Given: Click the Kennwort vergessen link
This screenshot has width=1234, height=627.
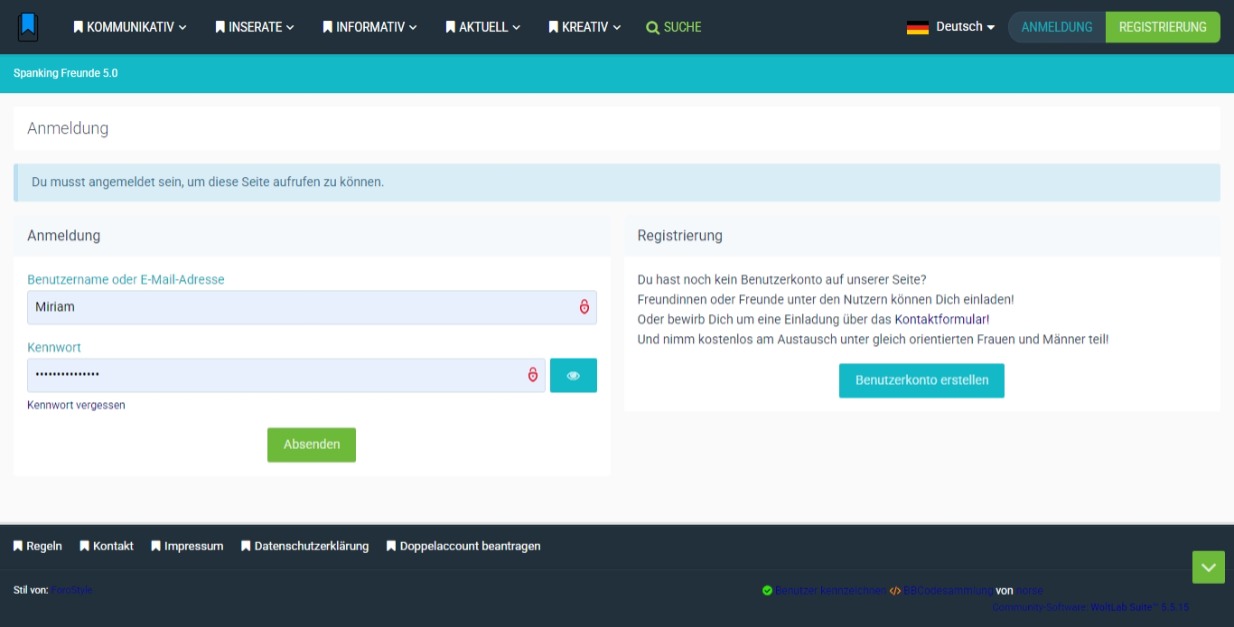Looking at the screenshot, I should pyautogui.click(x=76, y=405).
